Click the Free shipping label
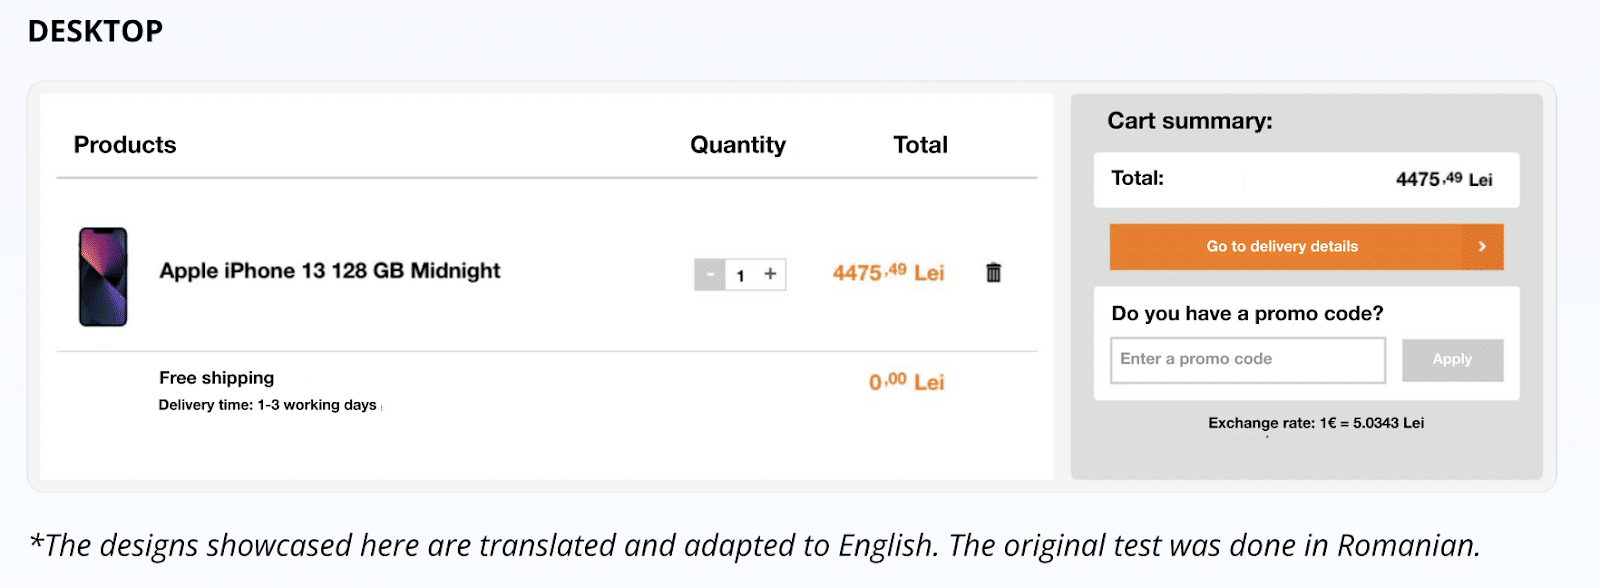 [216, 378]
